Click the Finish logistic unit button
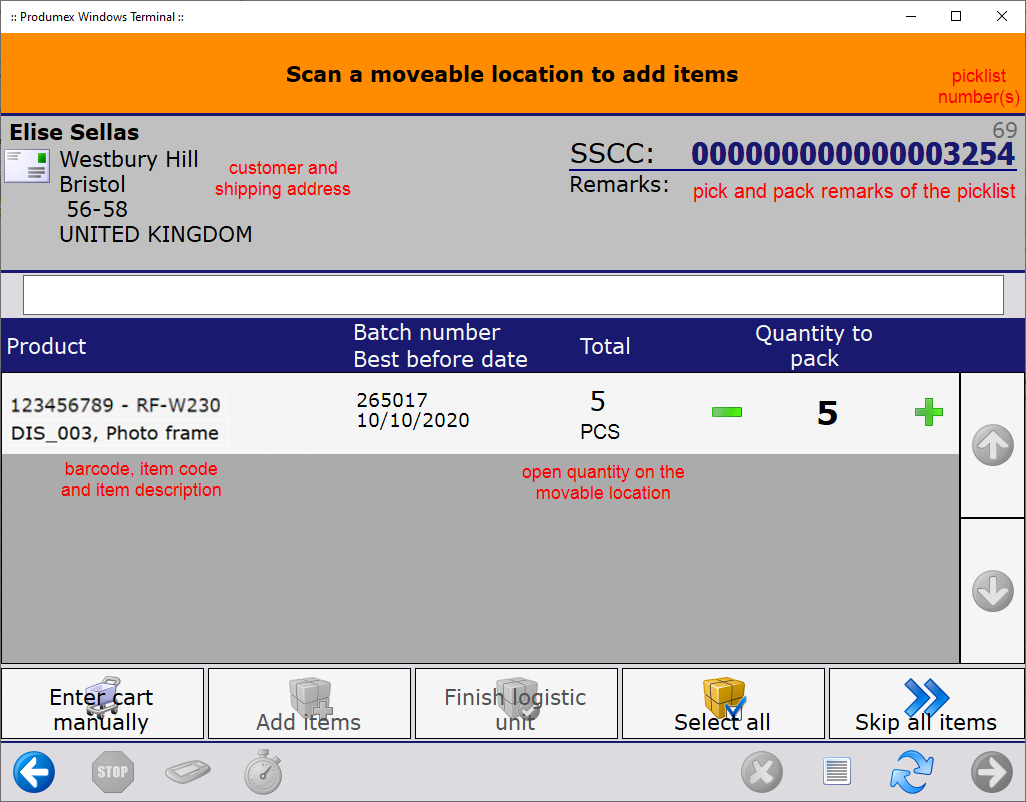The height and width of the screenshot is (802, 1026). (516, 704)
